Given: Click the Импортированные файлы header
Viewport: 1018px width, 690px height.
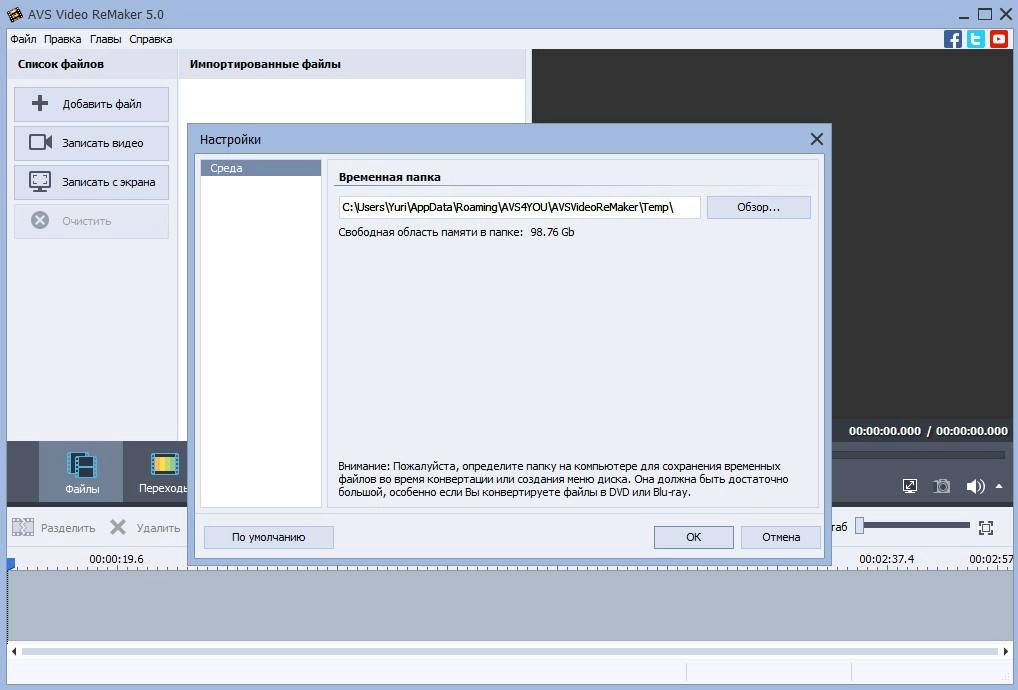Looking at the screenshot, I should pyautogui.click(x=265, y=64).
